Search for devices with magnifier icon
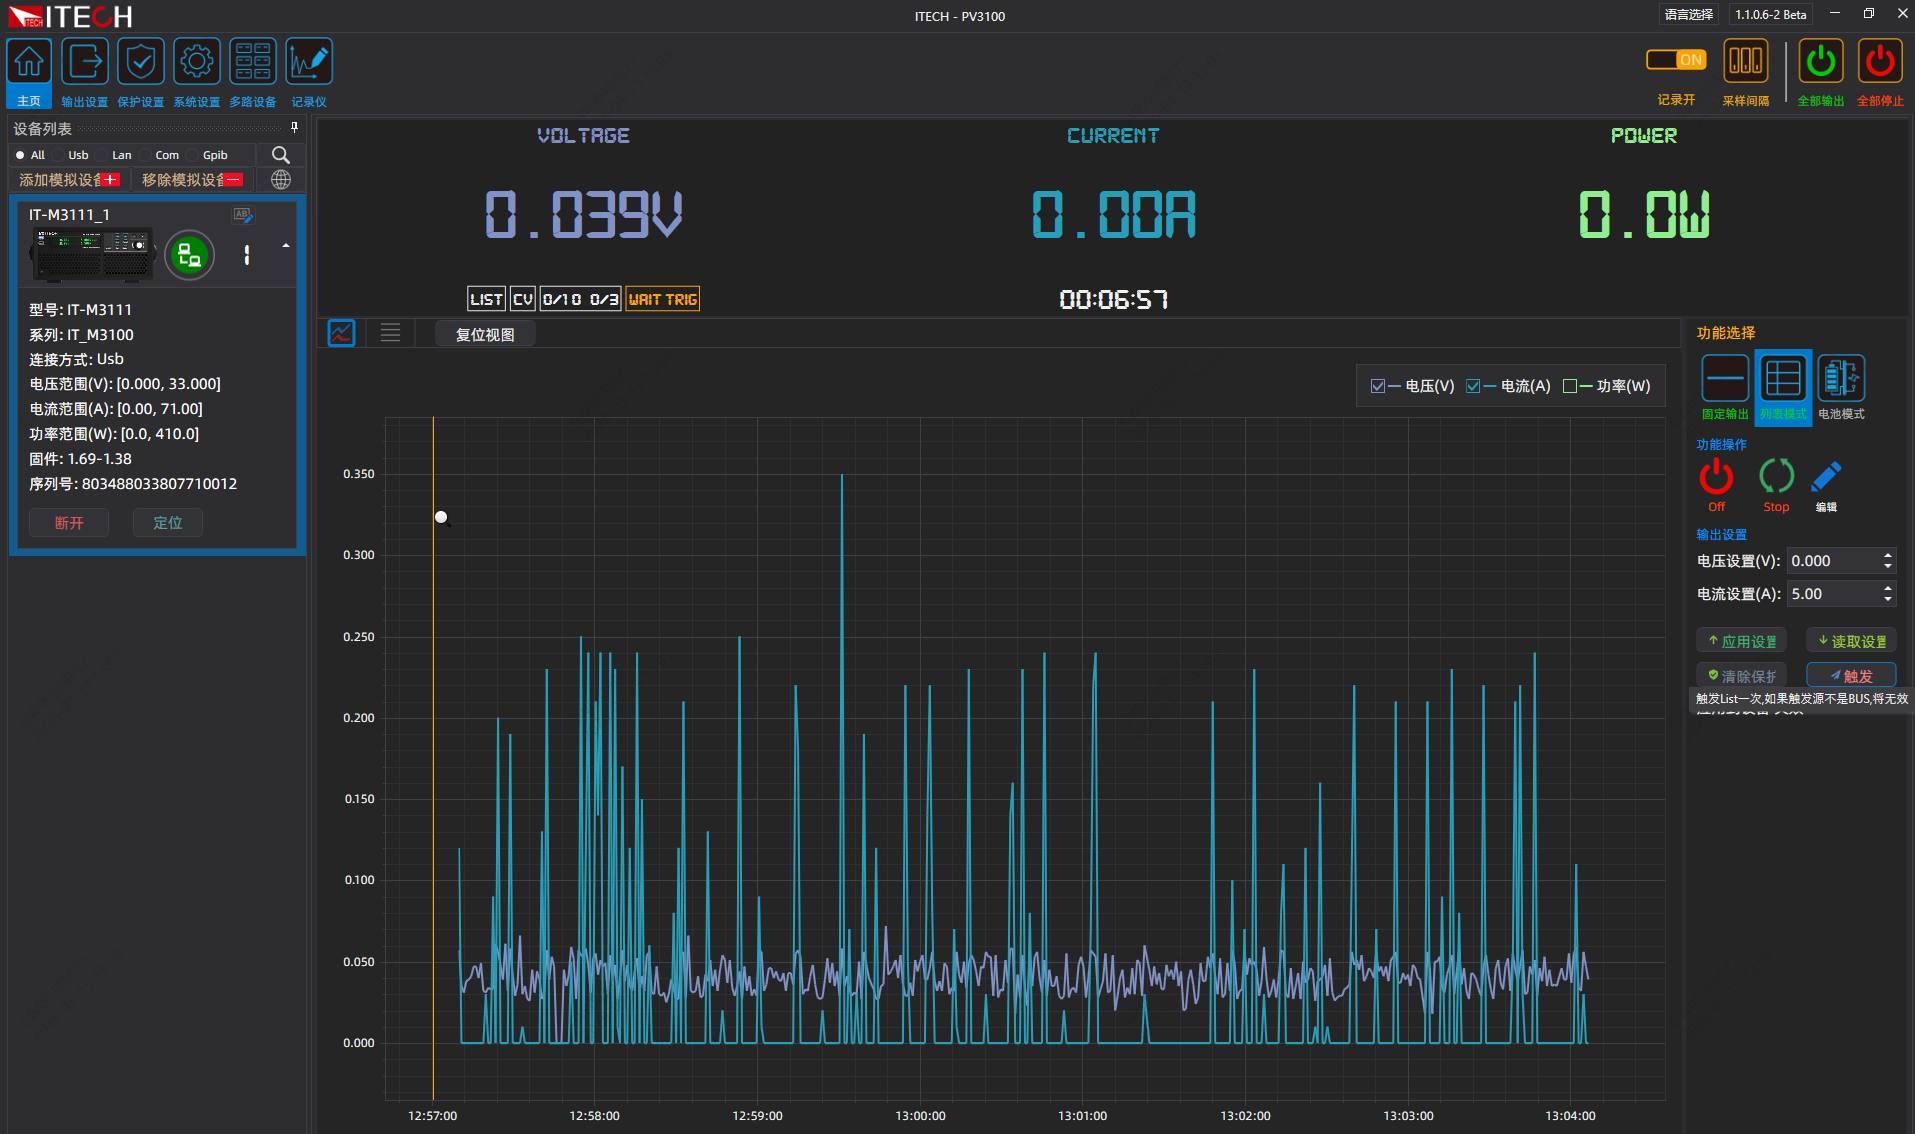Viewport: 1915px width, 1134px height. pyautogui.click(x=281, y=155)
